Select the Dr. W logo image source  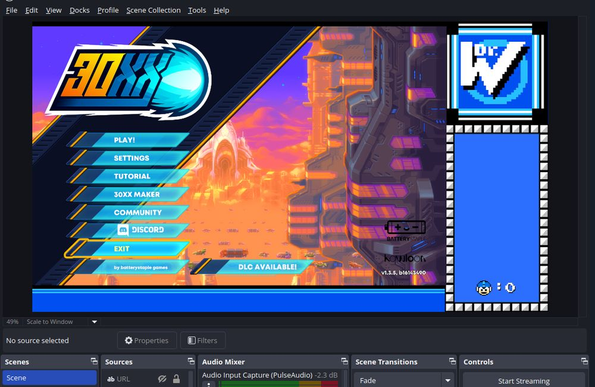(495, 71)
